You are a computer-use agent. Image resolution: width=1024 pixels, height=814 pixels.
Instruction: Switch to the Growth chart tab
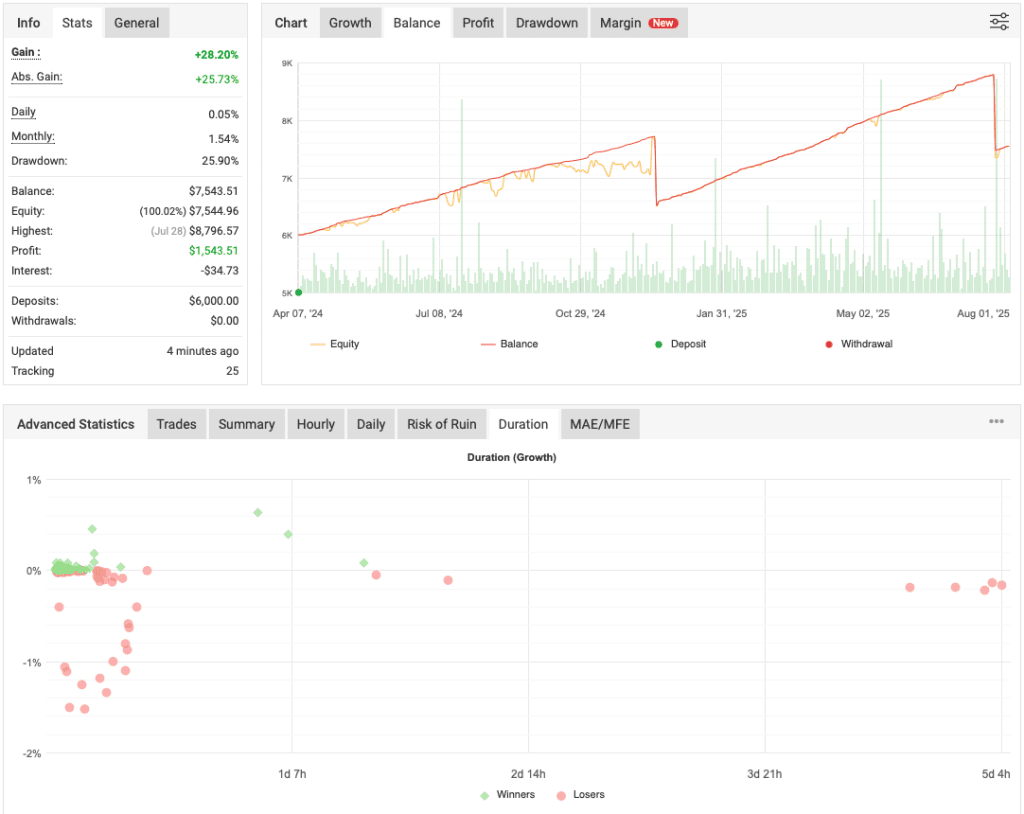[x=350, y=22]
